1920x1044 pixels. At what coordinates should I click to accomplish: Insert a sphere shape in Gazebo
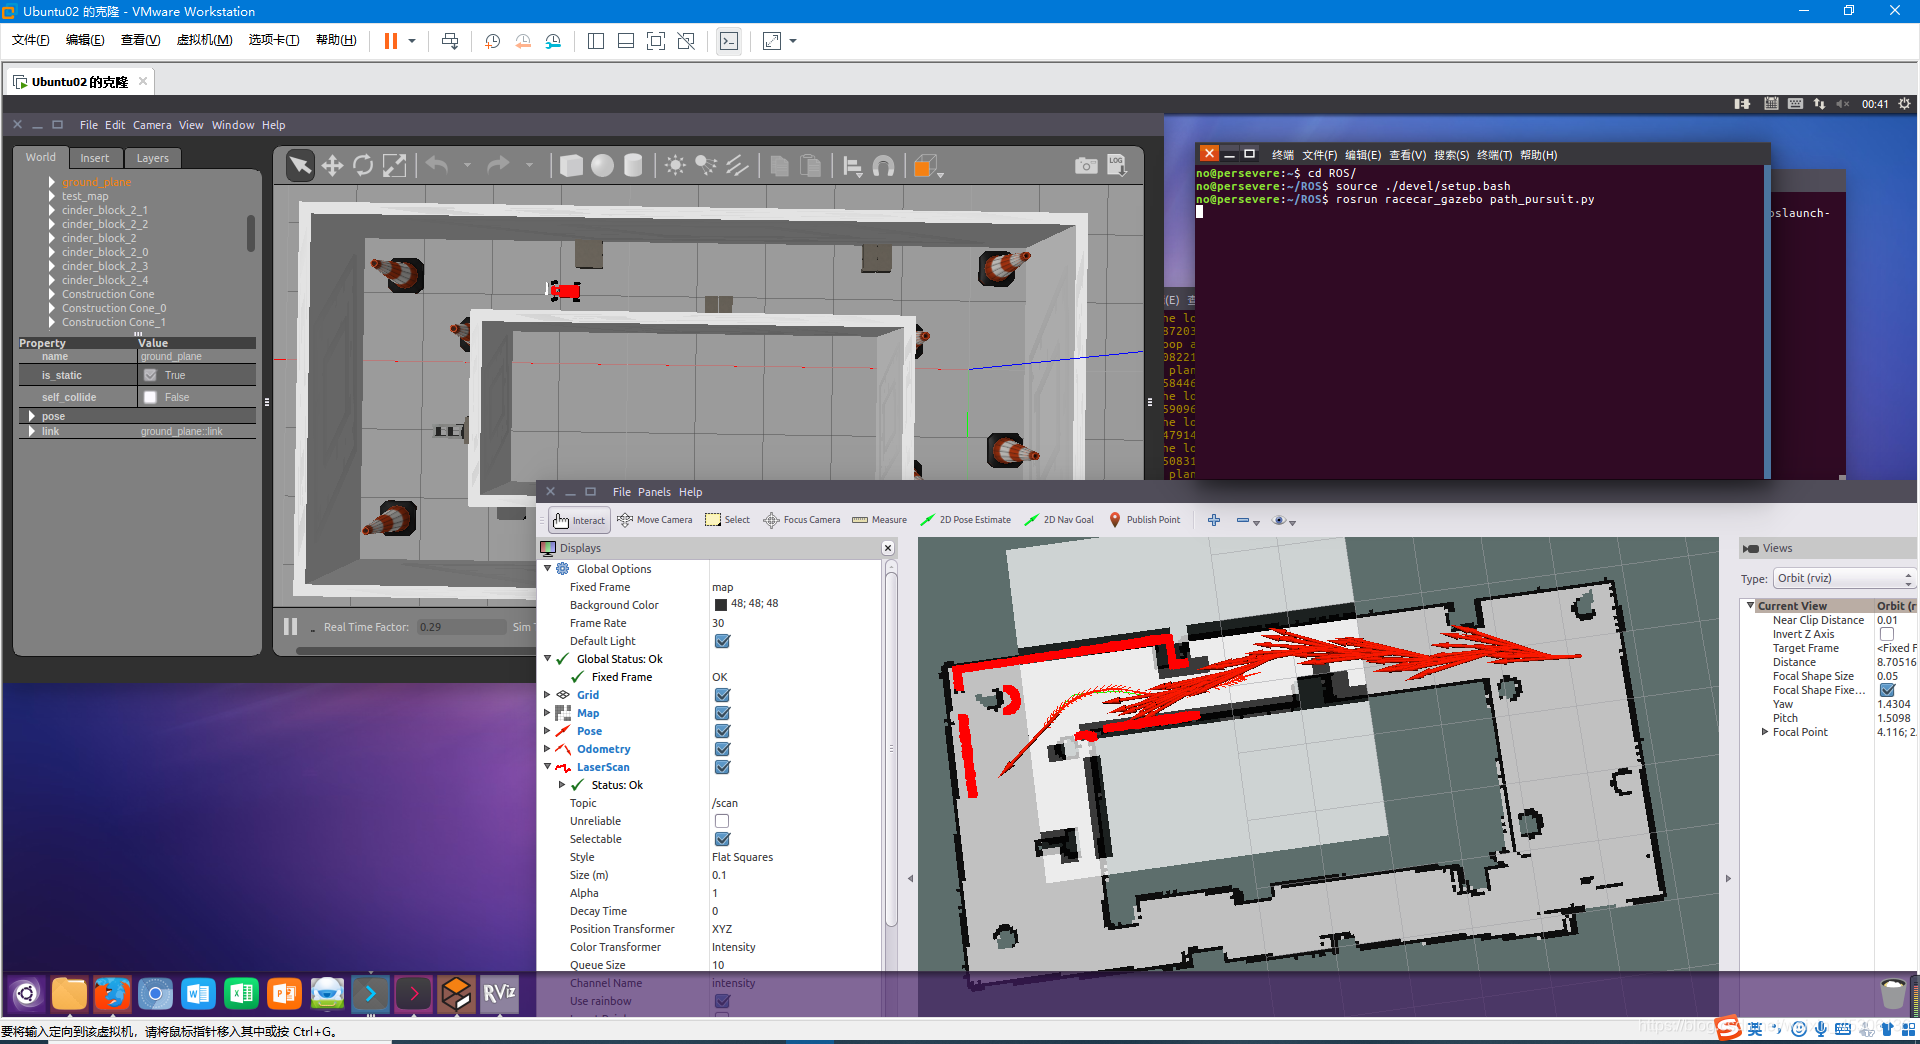pos(602,165)
